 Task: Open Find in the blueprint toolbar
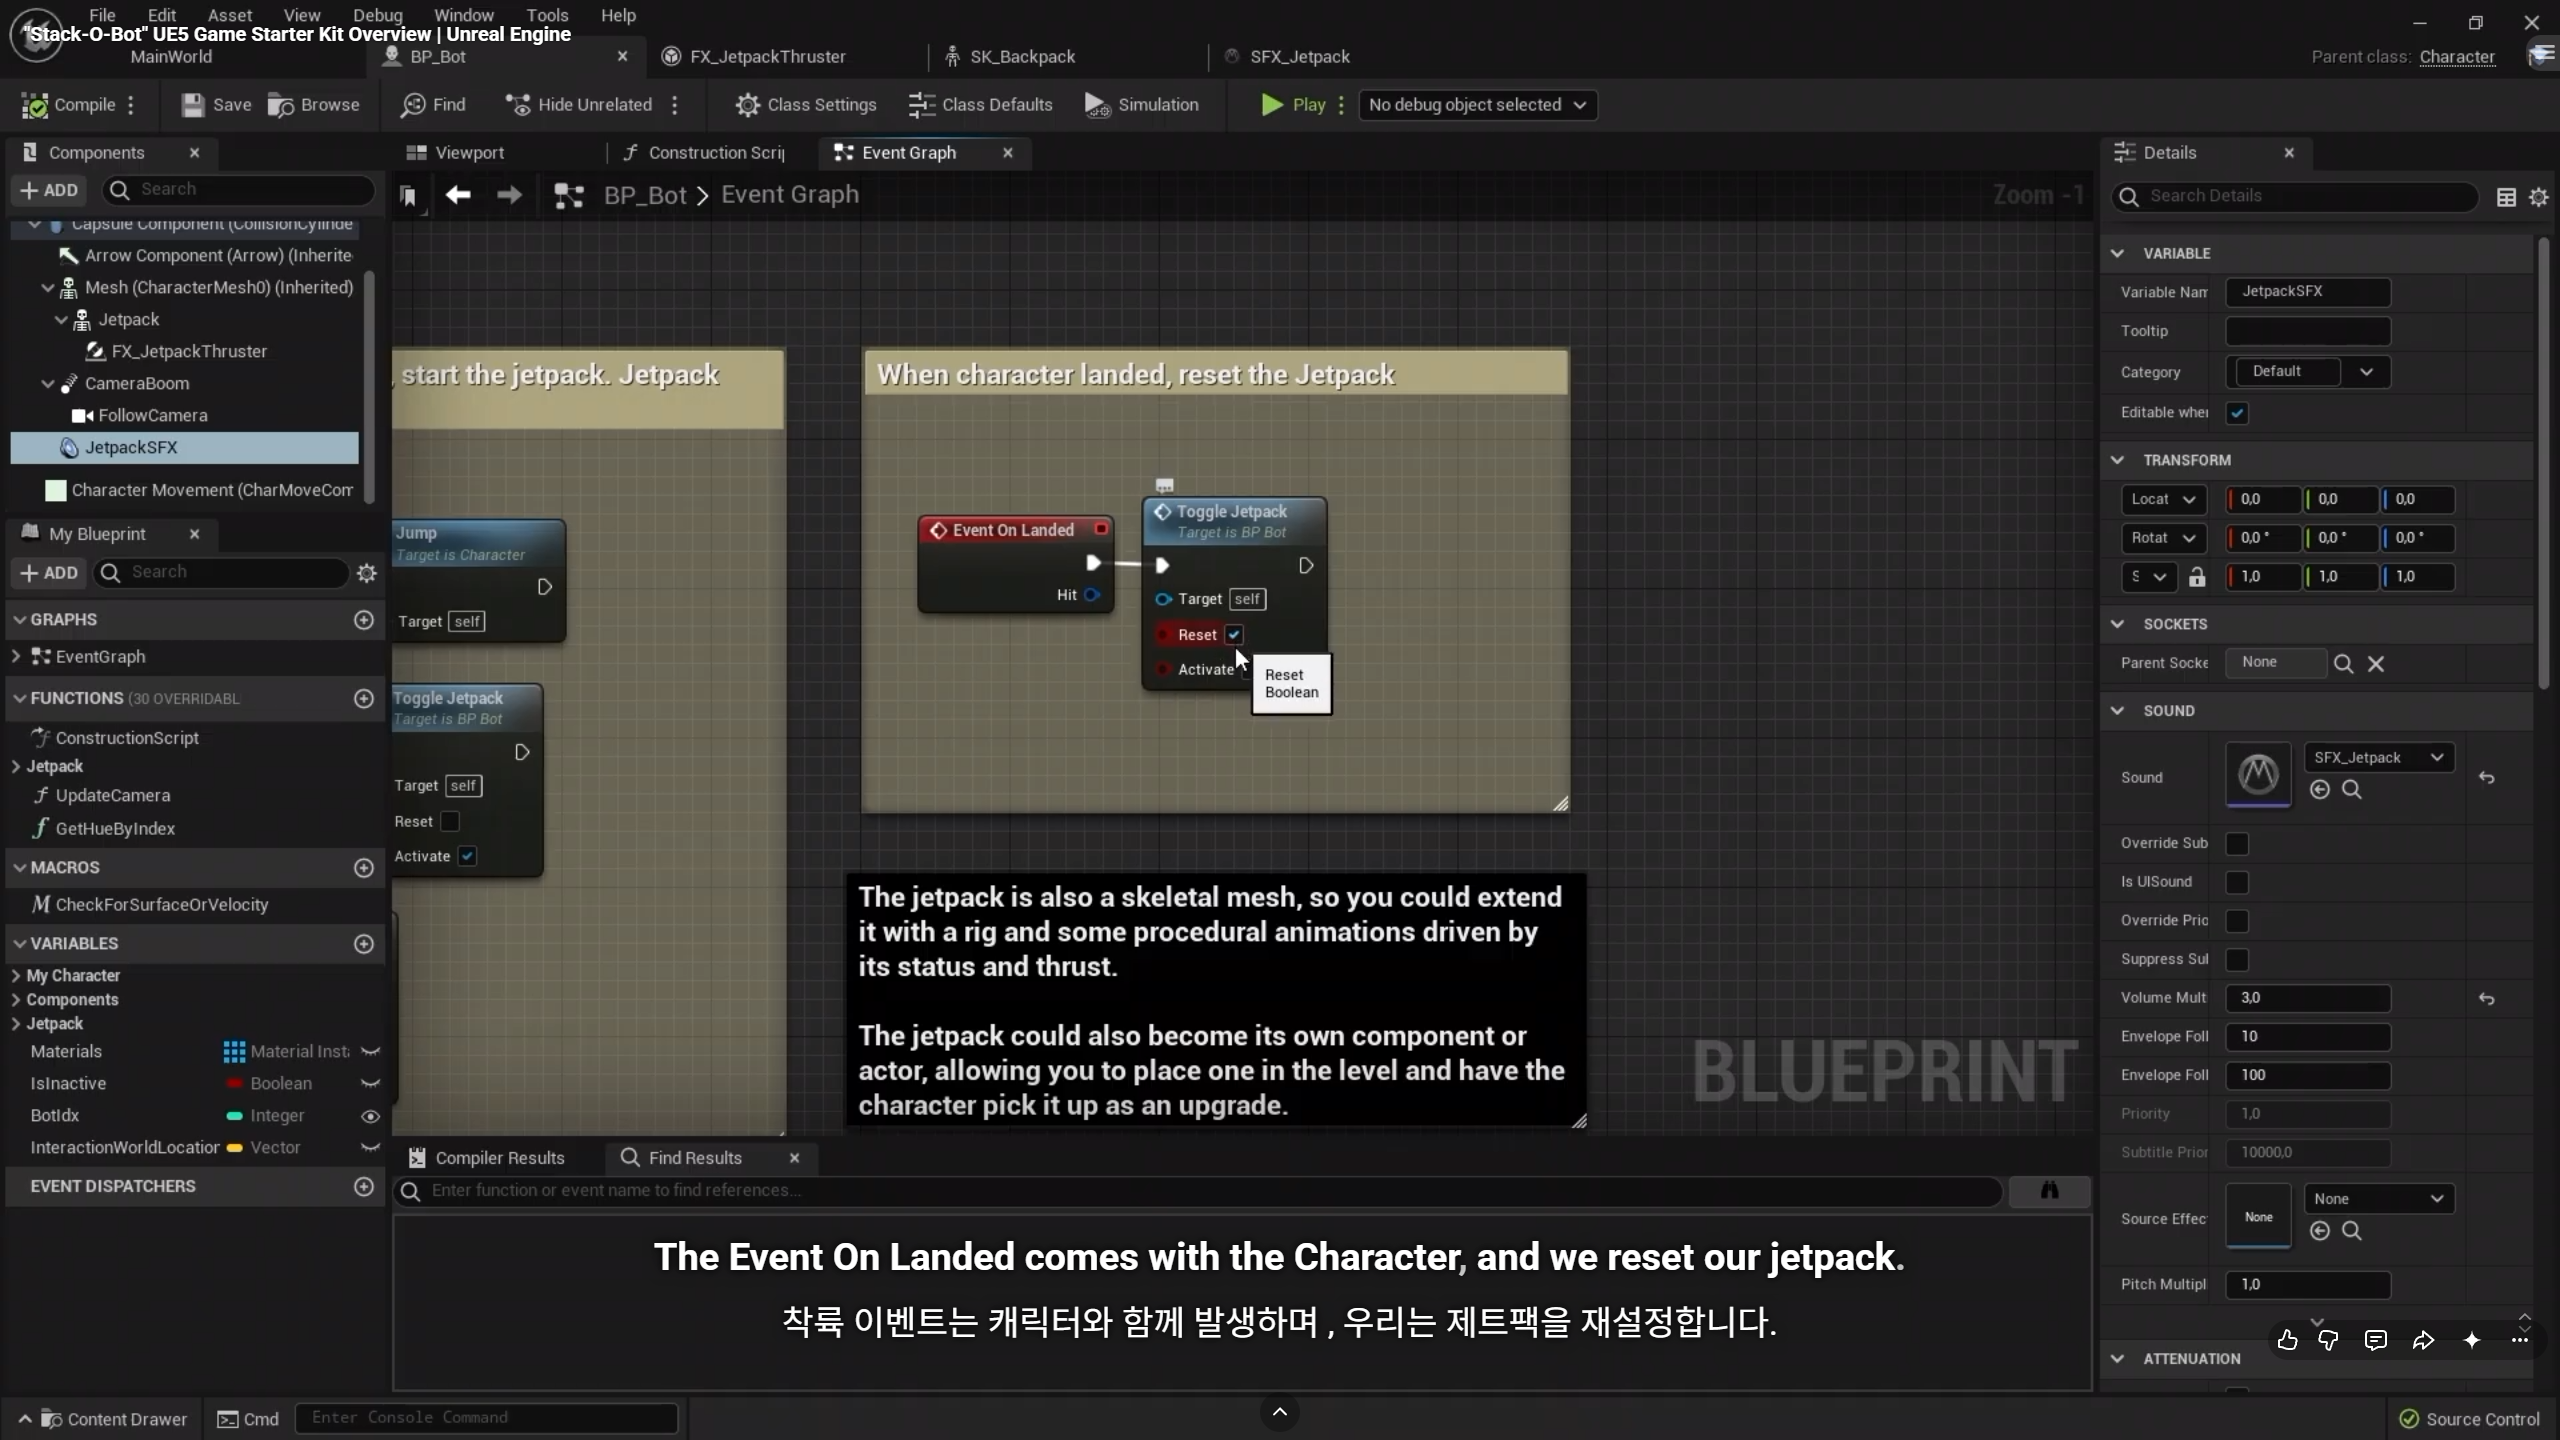pos(433,105)
